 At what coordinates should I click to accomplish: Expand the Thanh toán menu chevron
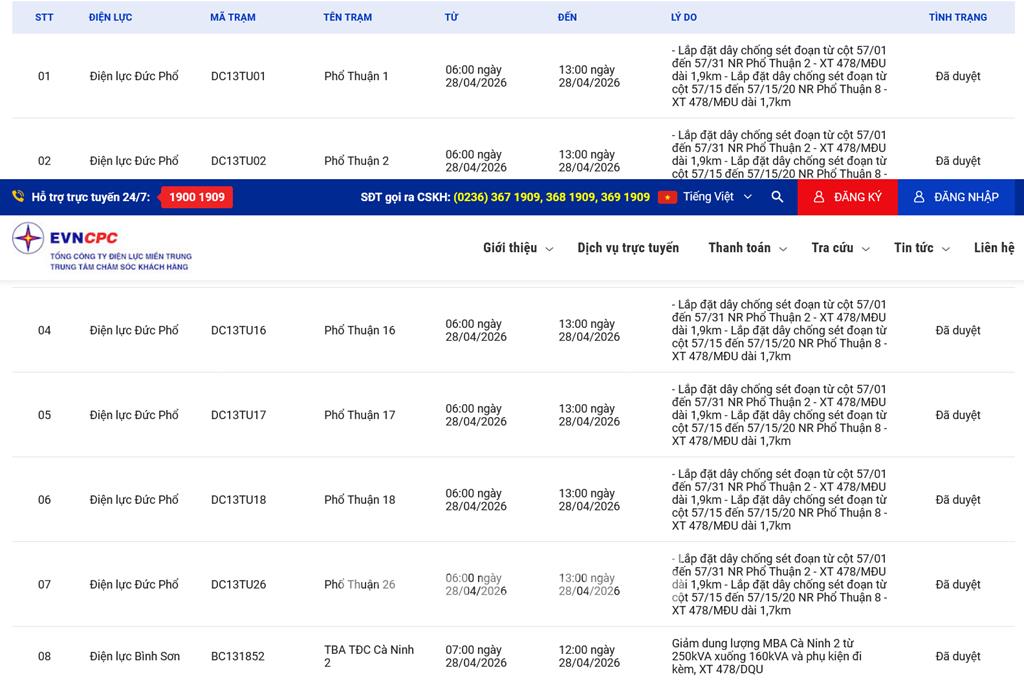[782, 249]
